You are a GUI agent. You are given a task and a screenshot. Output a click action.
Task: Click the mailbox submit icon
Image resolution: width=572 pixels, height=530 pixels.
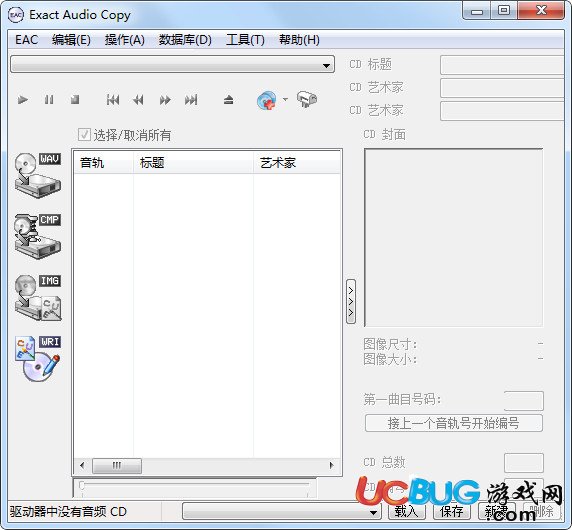[307, 99]
